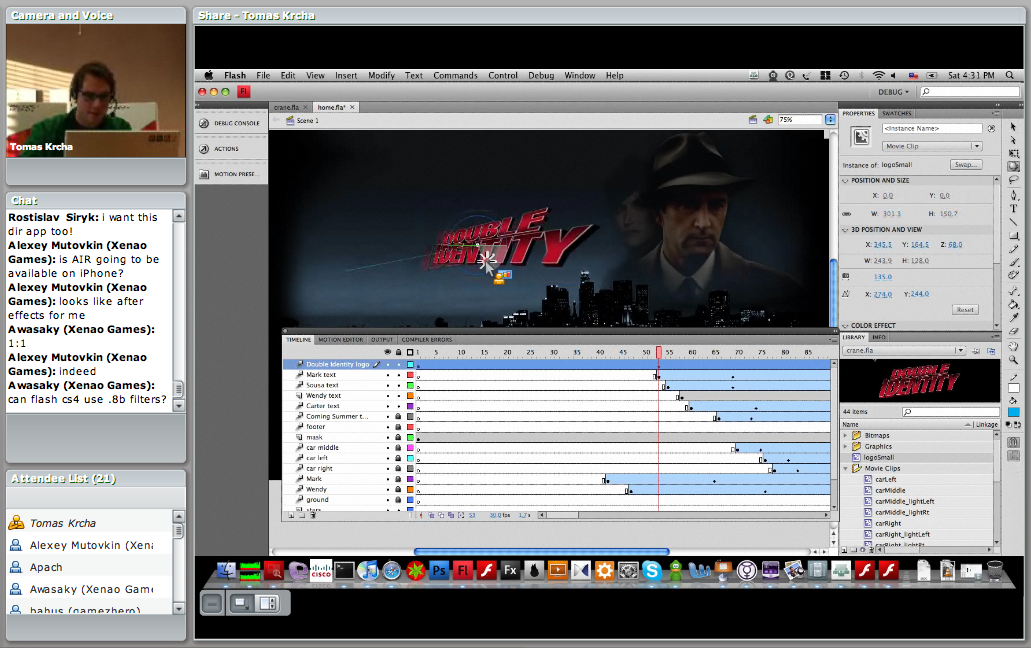This screenshot has height=648, width=1031.
Task: Select the Eyedropper tool
Action: [x=1013, y=318]
